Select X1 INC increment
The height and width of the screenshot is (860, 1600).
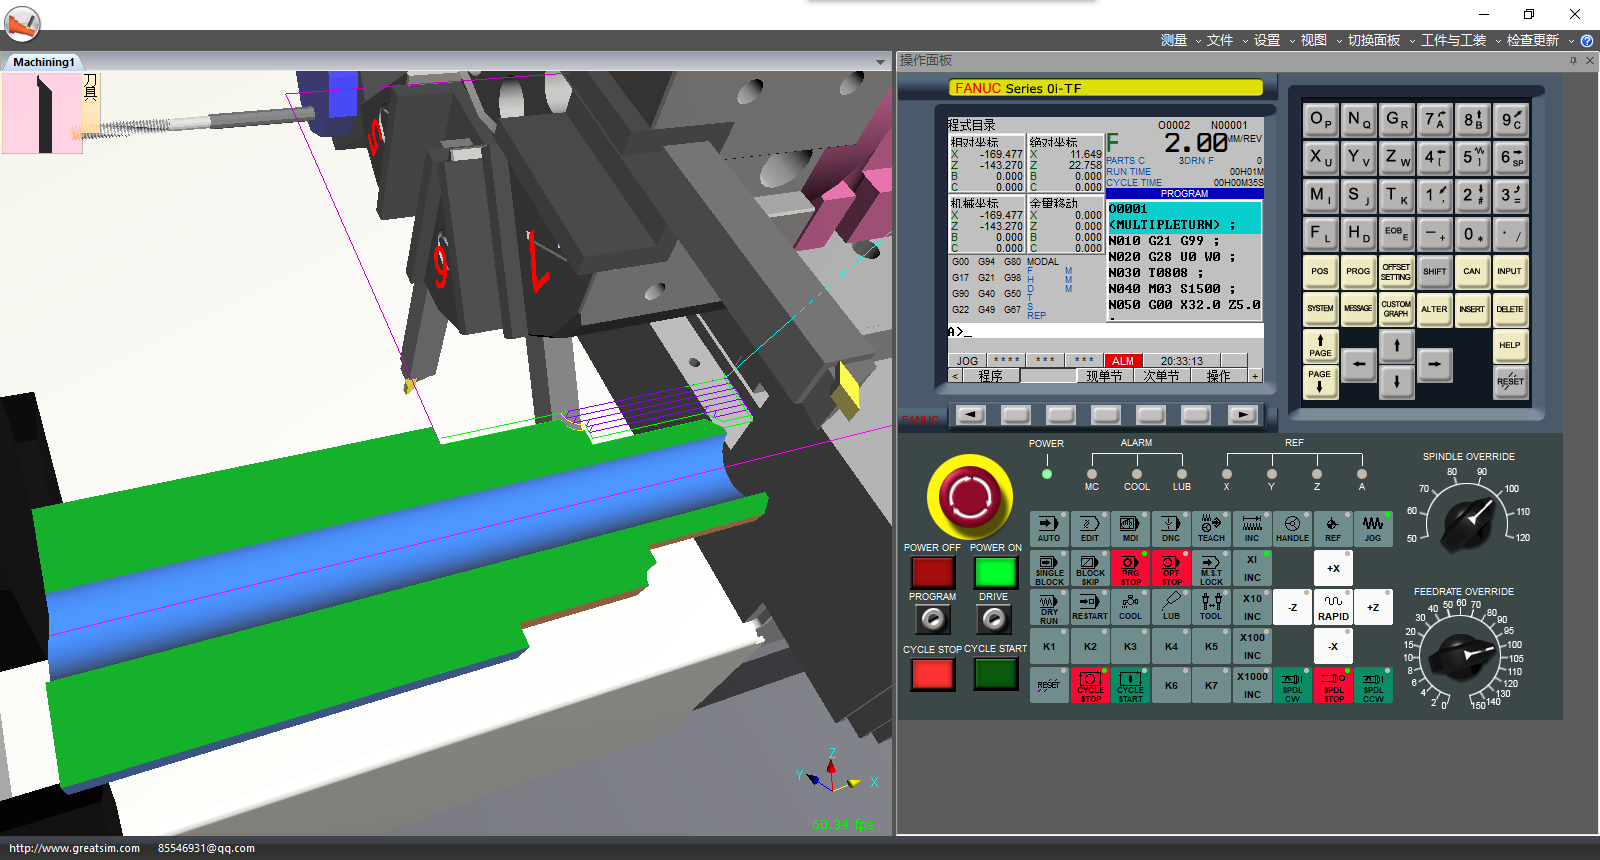click(x=1252, y=567)
